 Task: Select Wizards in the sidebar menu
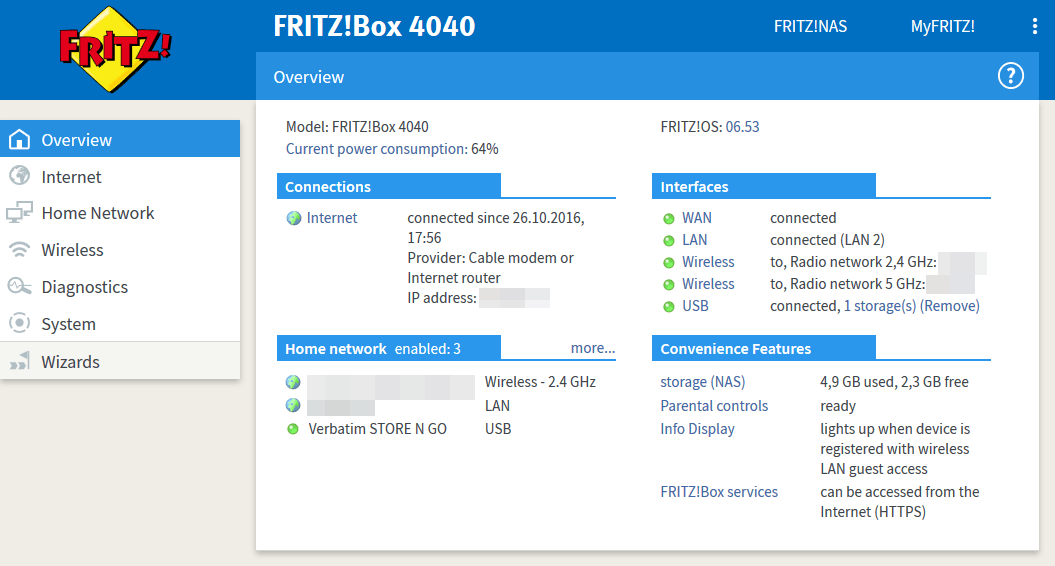point(120,361)
